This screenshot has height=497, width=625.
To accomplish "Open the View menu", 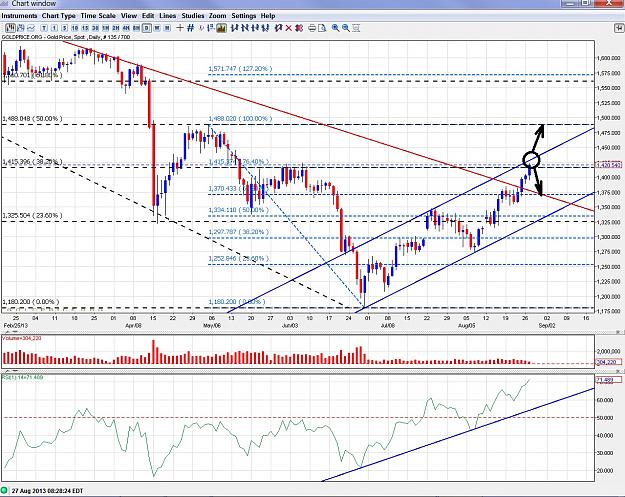I will point(129,16).
